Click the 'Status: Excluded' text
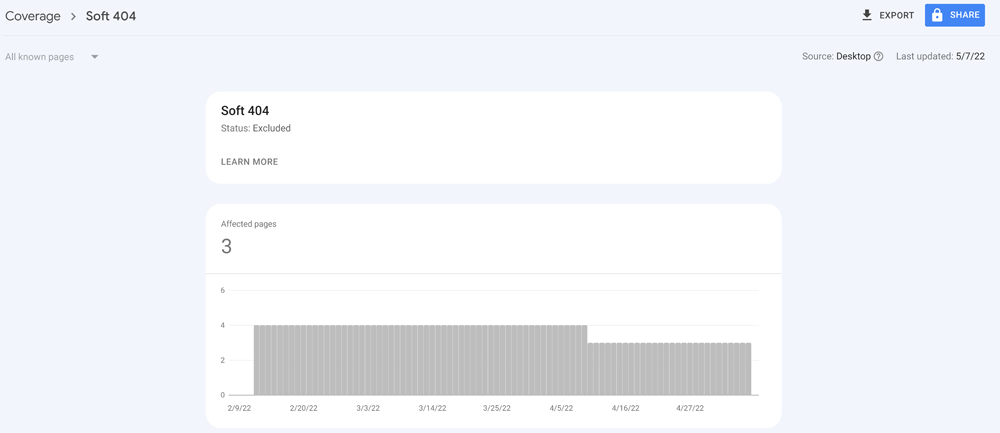This screenshot has height=433, width=1000. coord(256,129)
